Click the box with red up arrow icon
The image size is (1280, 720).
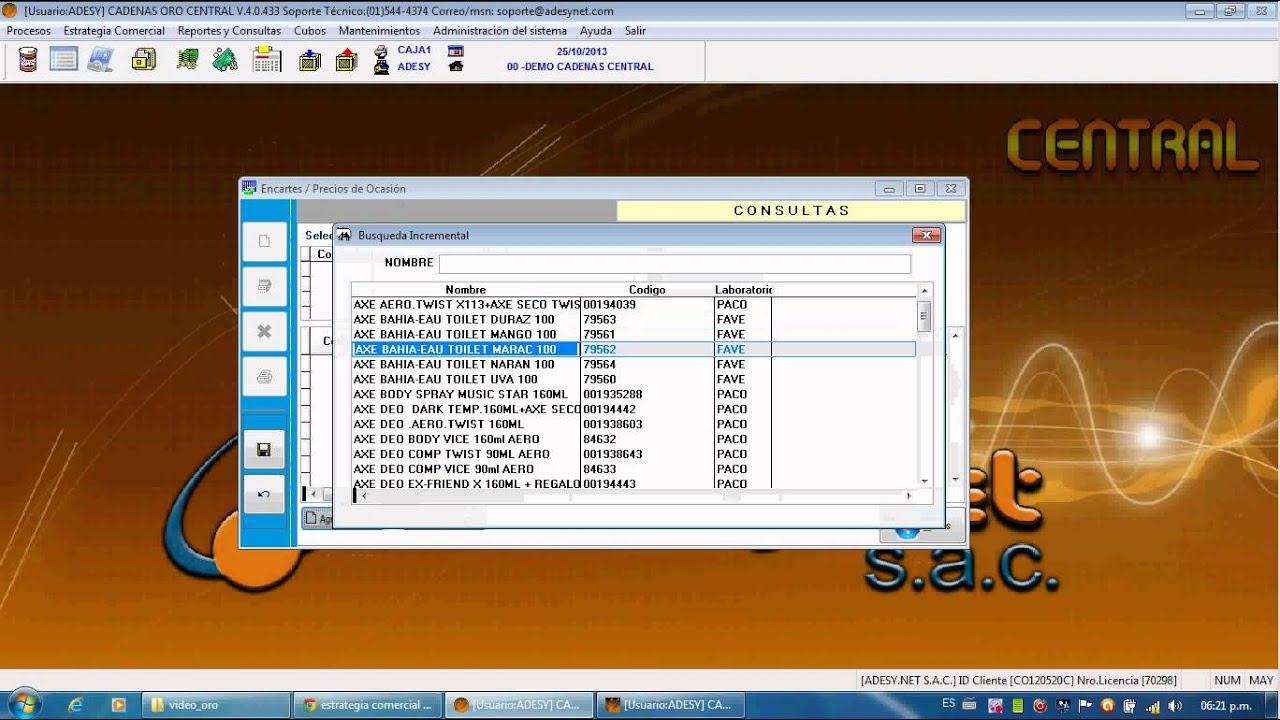click(346, 60)
